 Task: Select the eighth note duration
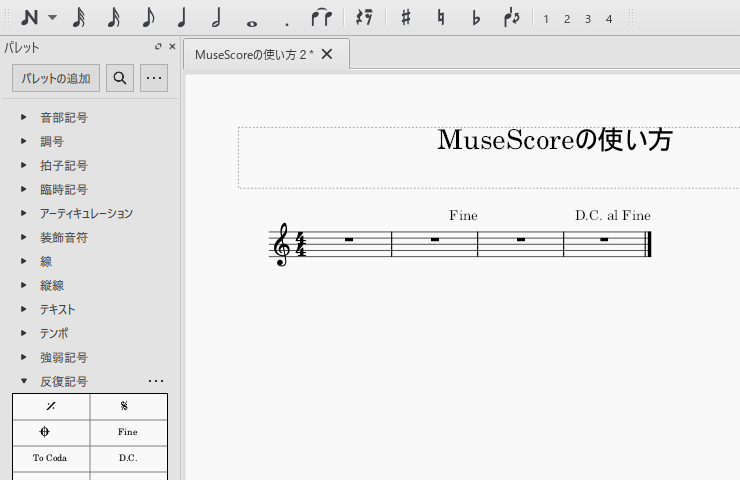tap(148, 18)
